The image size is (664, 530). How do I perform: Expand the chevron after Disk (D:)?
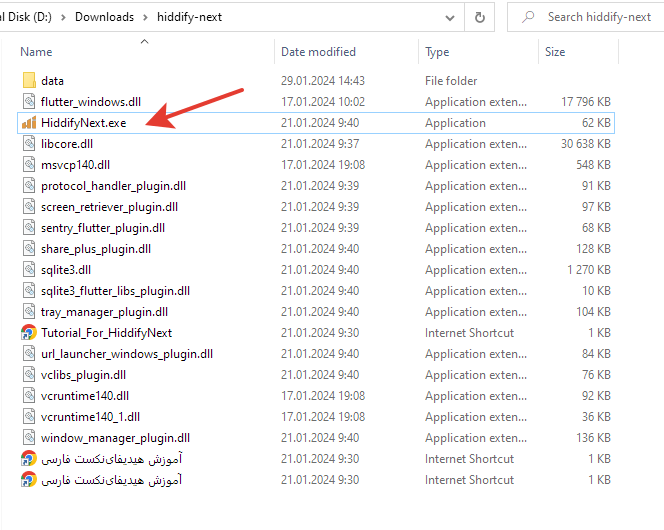point(63,17)
